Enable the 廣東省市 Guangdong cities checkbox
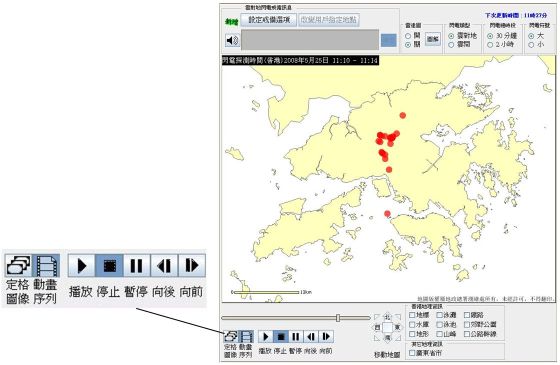 412,353
